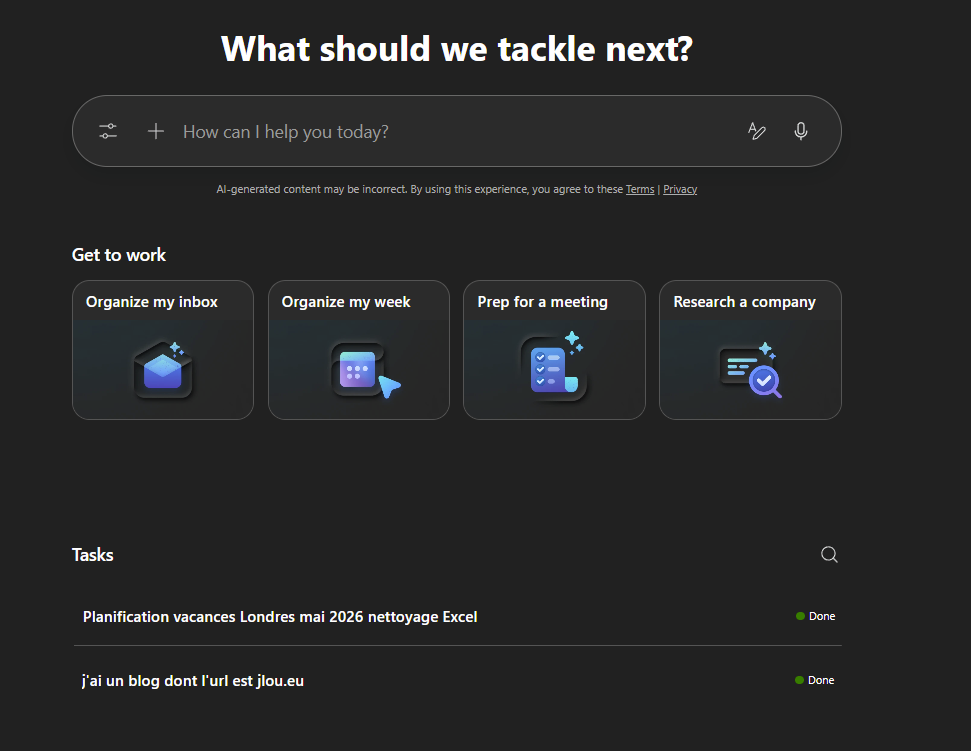
Task: Activate the microphone voice input icon
Action: [x=801, y=131]
